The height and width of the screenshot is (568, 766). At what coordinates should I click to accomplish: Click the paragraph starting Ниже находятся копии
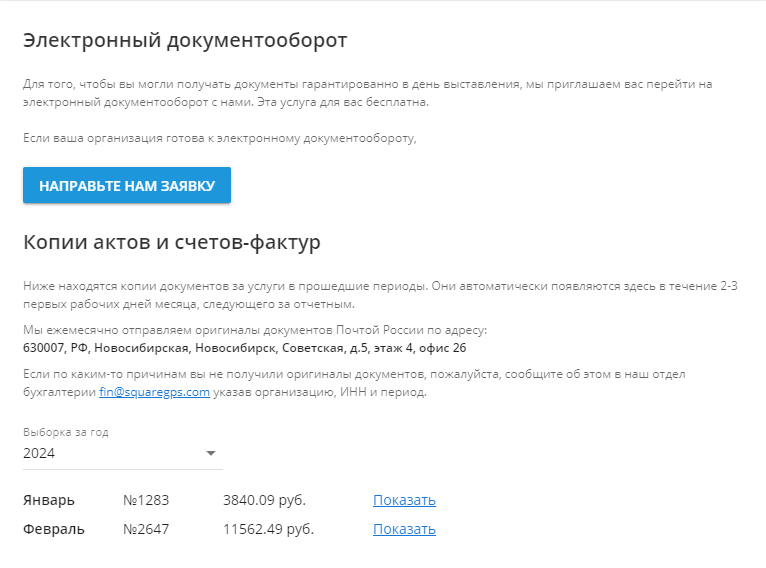[380, 295]
